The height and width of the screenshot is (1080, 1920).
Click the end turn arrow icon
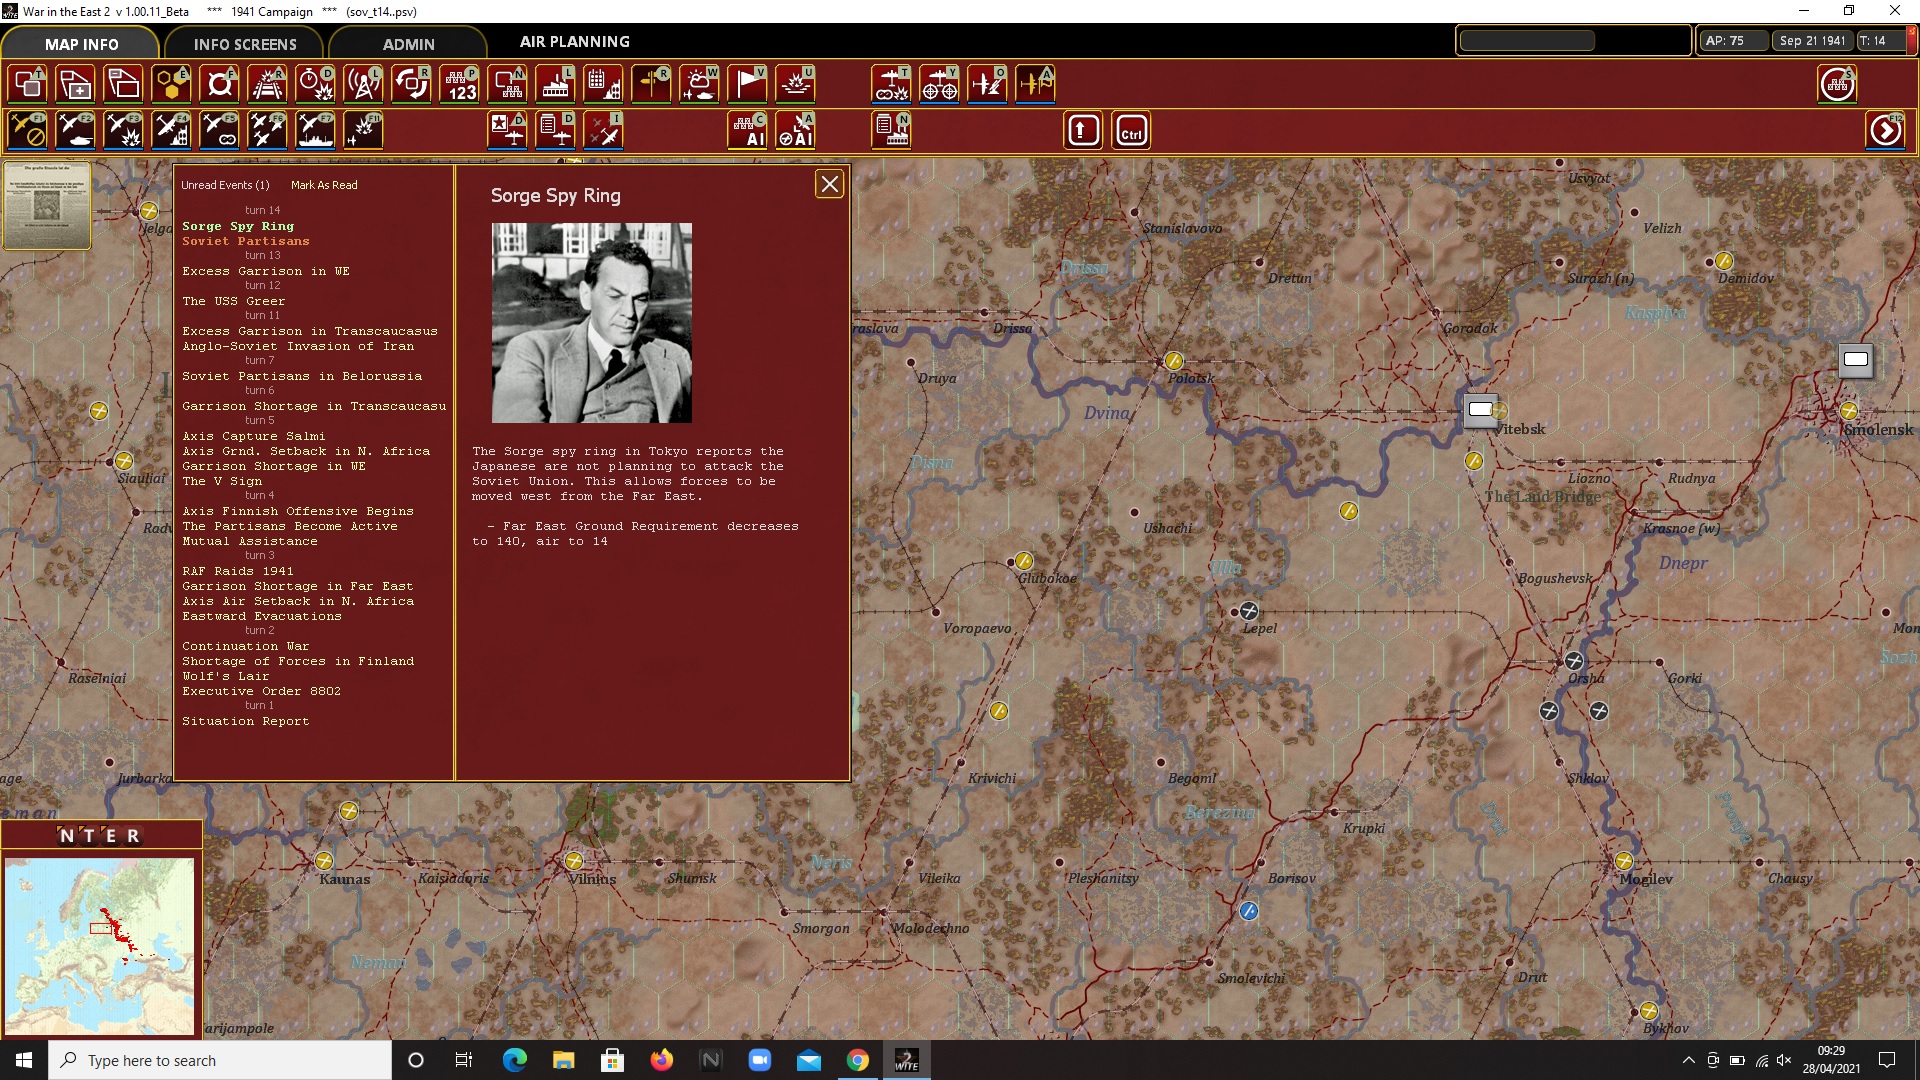pyautogui.click(x=1885, y=131)
